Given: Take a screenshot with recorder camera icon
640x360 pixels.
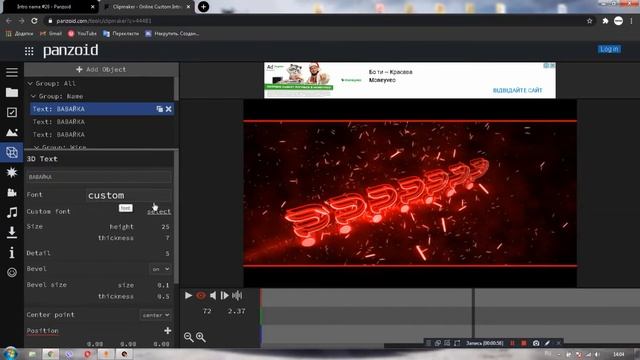Looking at the screenshot, I should (x=536, y=343).
